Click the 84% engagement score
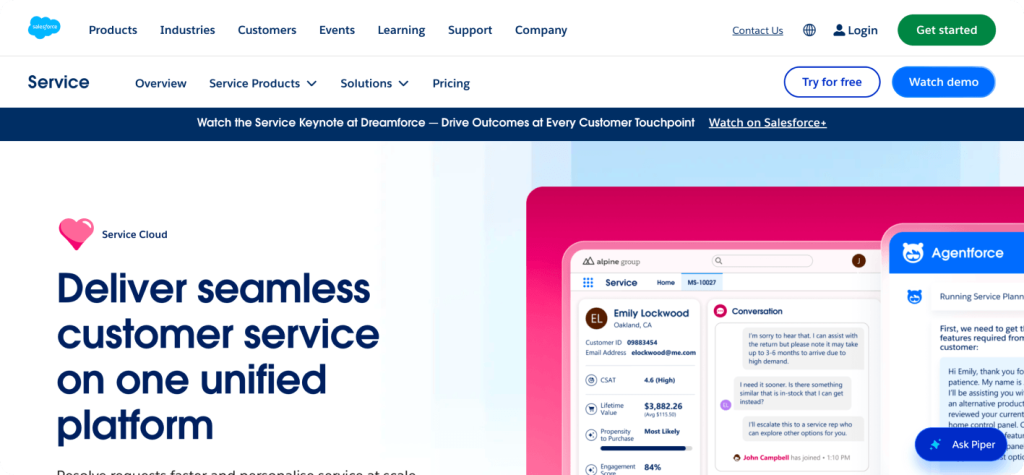Image resolution: width=1024 pixels, height=475 pixels. [654, 467]
